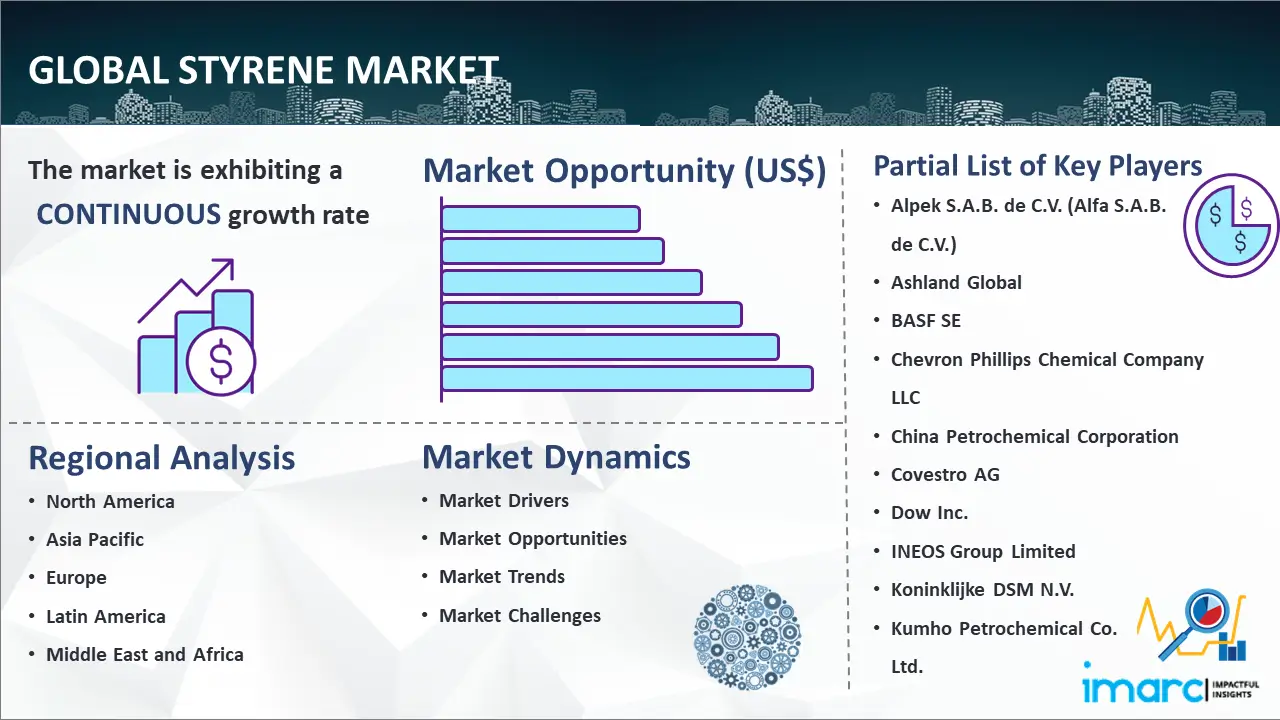This screenshot has width=1280, height=720.
Task: Click Middle East and Africa region
Action: coord(145,655)
